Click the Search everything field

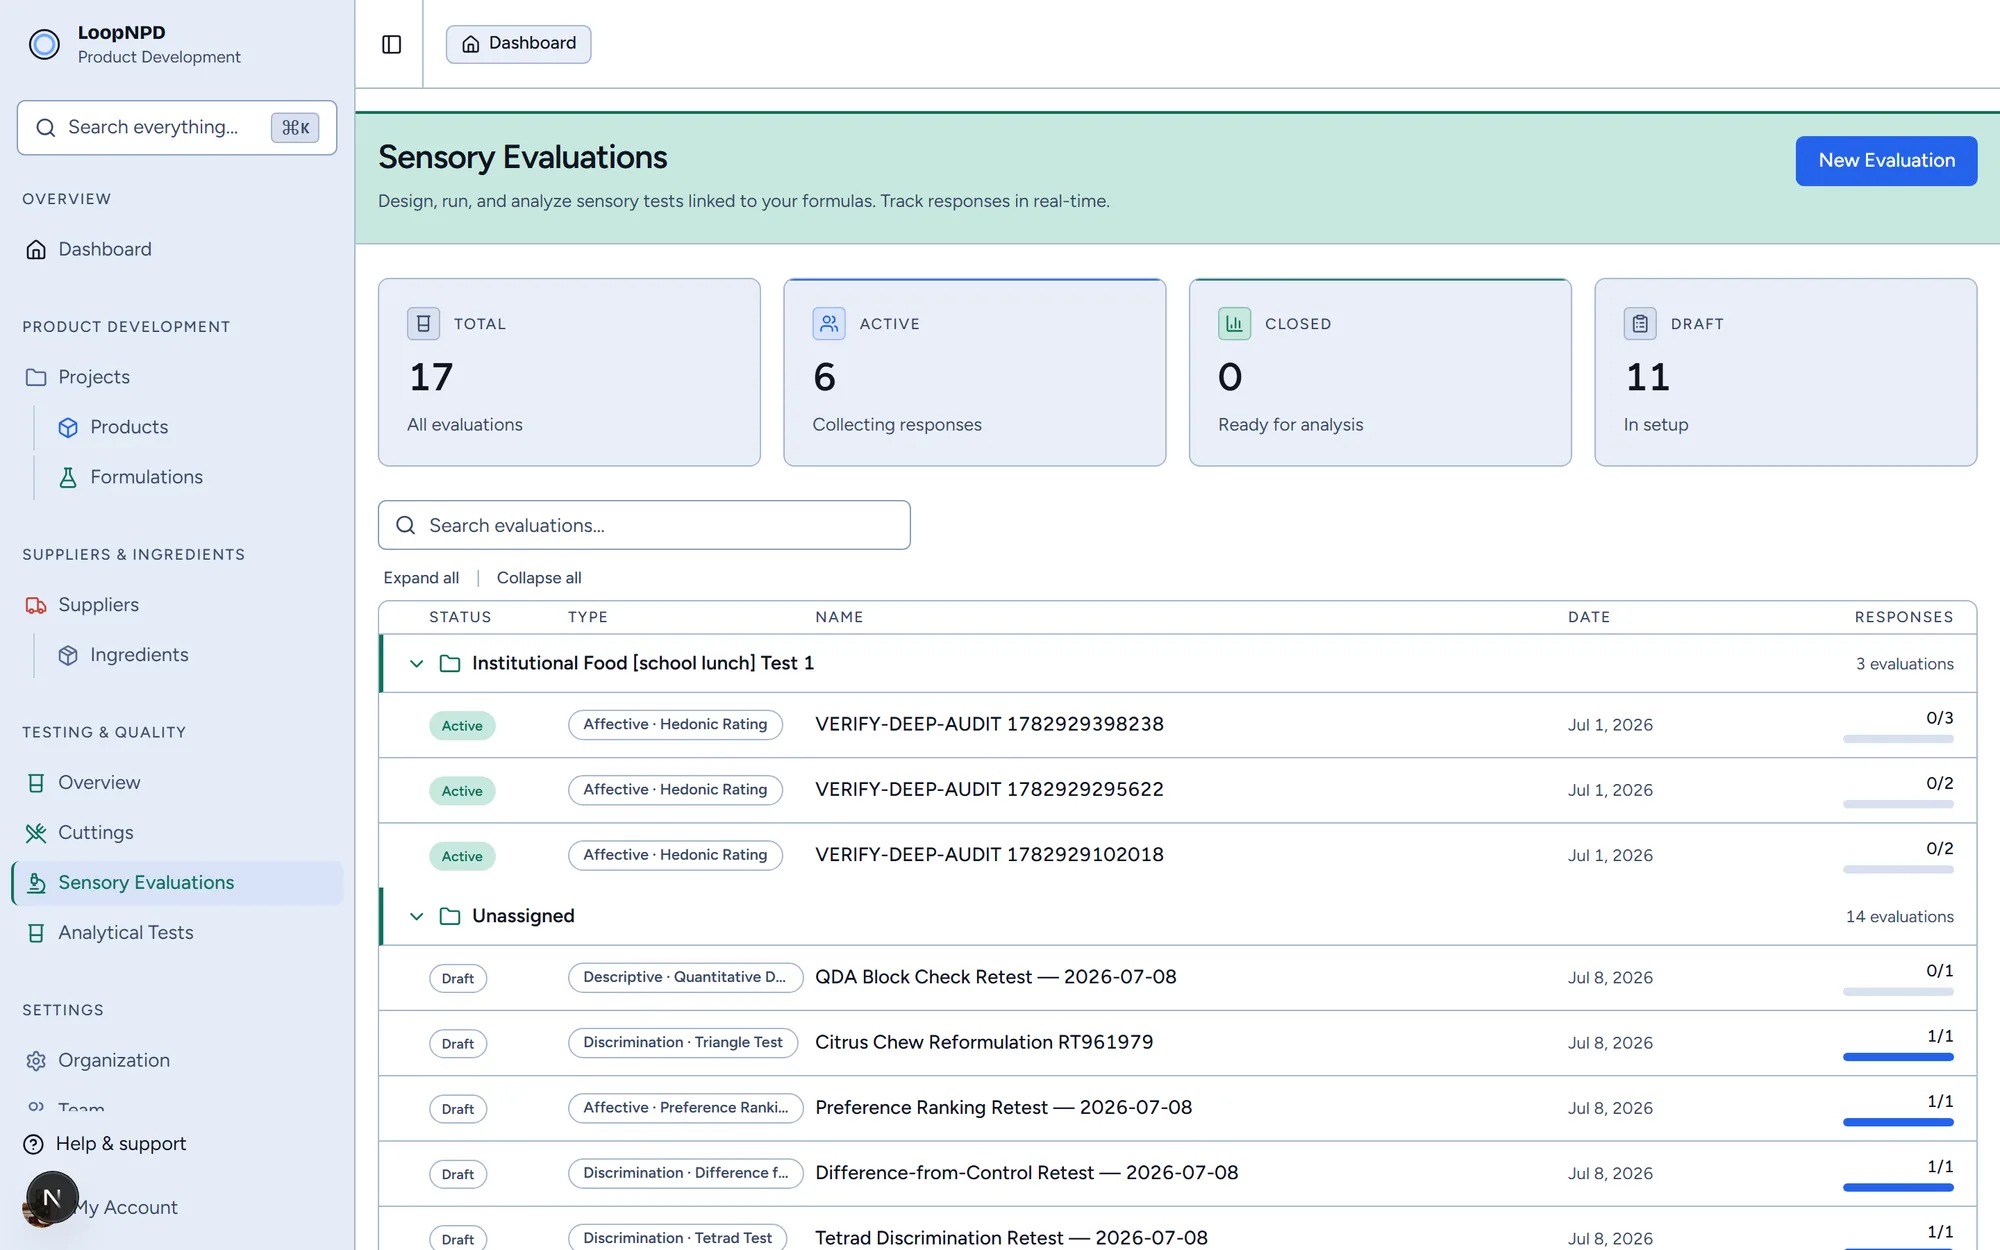coord(177,127)
